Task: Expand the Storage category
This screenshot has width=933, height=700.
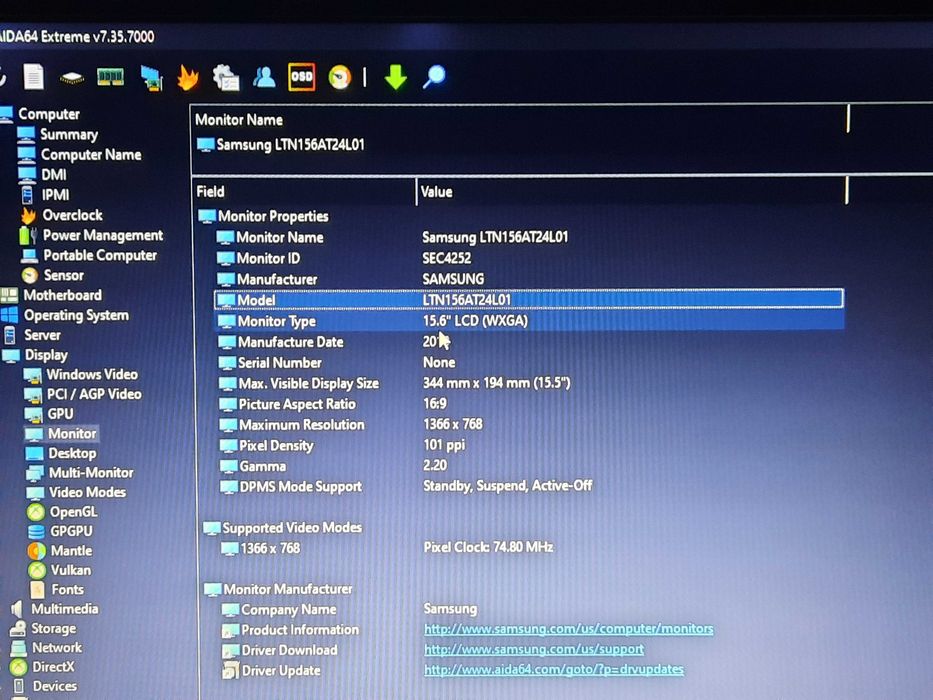Action: click(44, 629)
